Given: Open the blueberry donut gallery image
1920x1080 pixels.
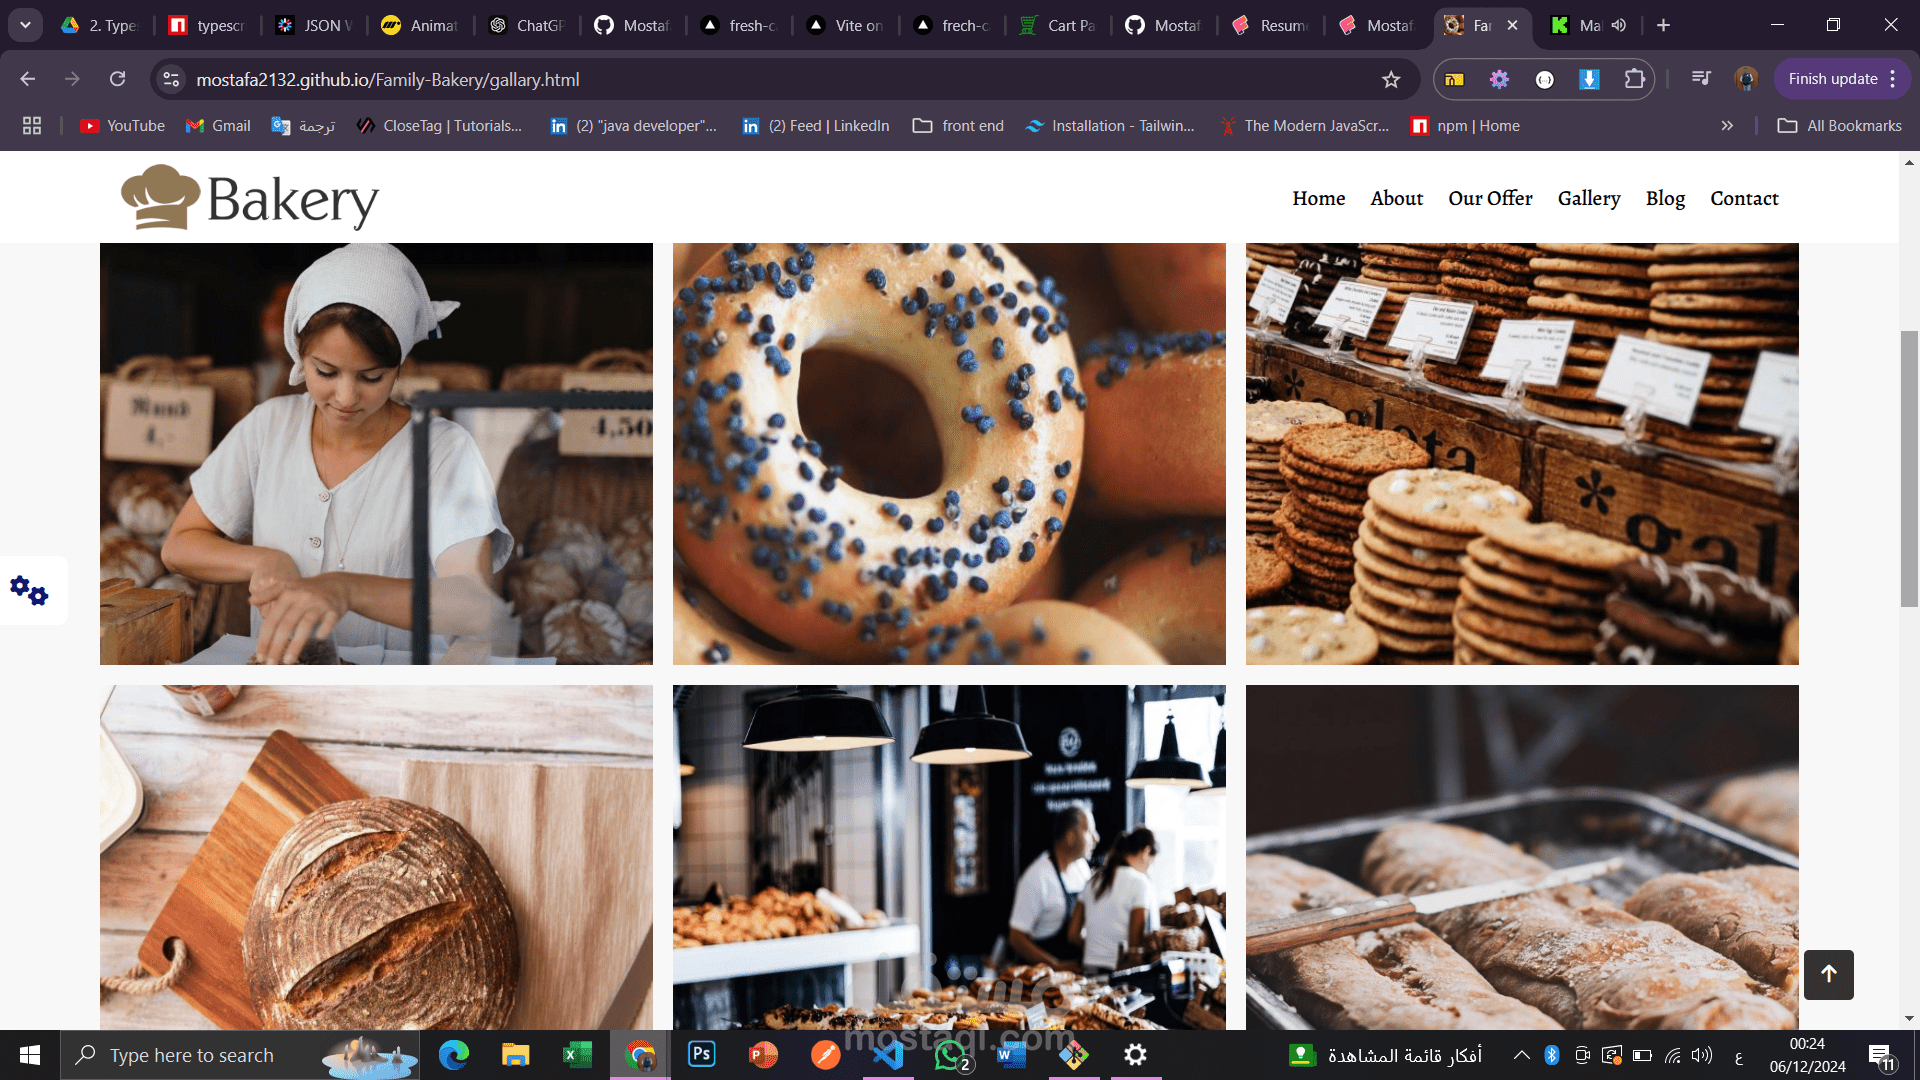Looking at the screenshot, I should (949, 454).
